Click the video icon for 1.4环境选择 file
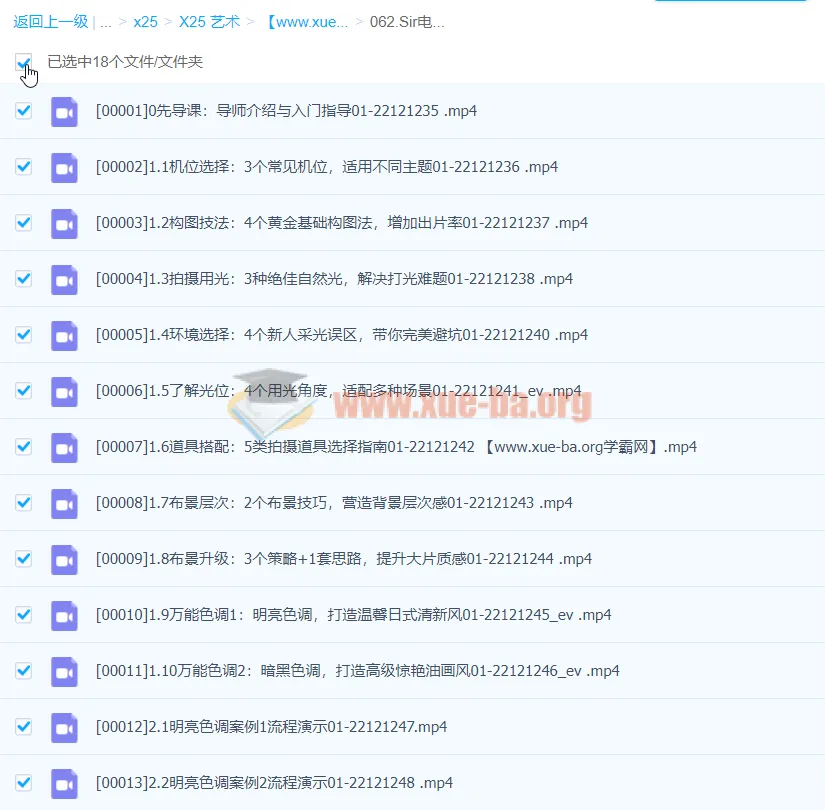The height and width of the screenshot is (810, 825). pyautogui.click(x=64, y=335)
